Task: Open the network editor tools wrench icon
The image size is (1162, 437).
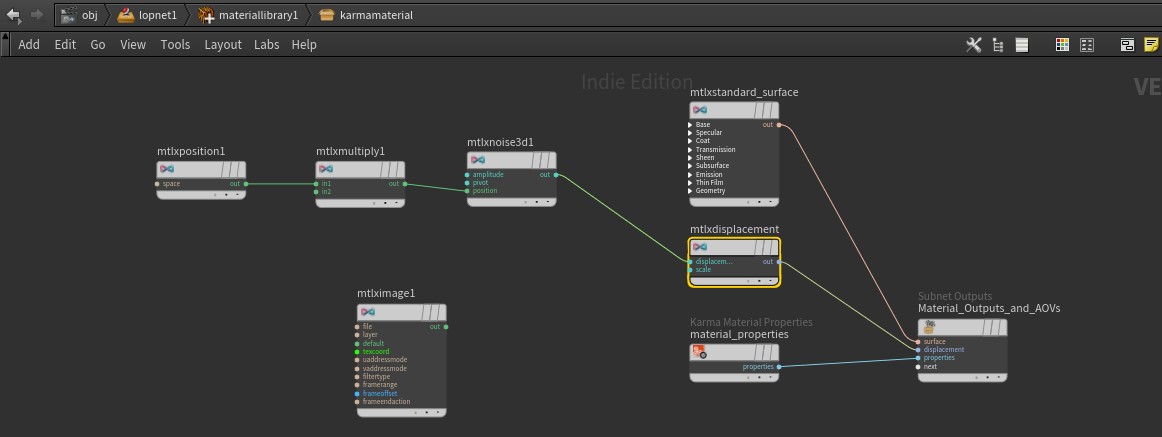Action: [x=973, y=44]
